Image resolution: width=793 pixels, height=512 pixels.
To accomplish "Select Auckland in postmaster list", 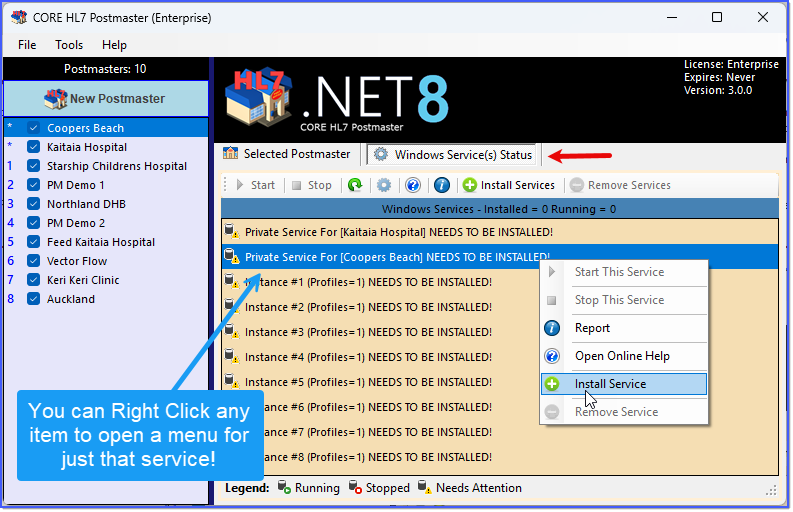I will pos(71,299).
